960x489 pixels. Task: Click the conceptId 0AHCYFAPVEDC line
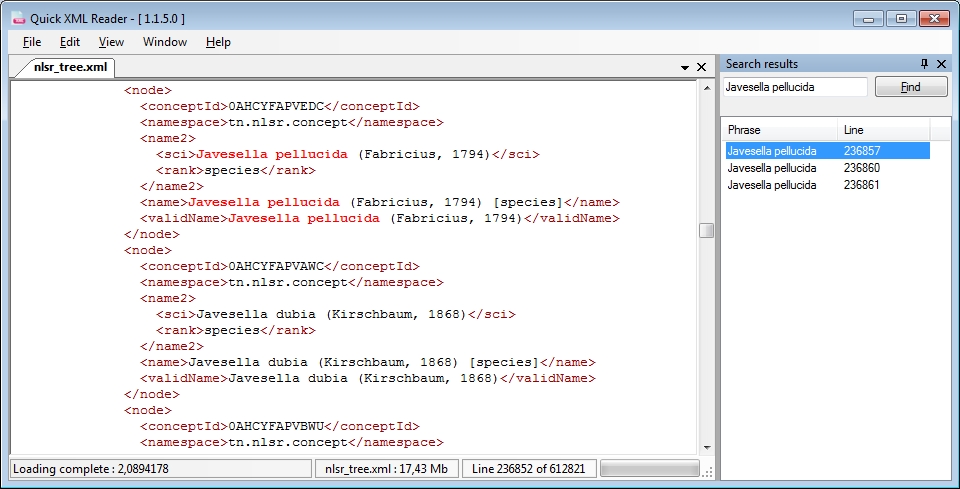point(280,106)
